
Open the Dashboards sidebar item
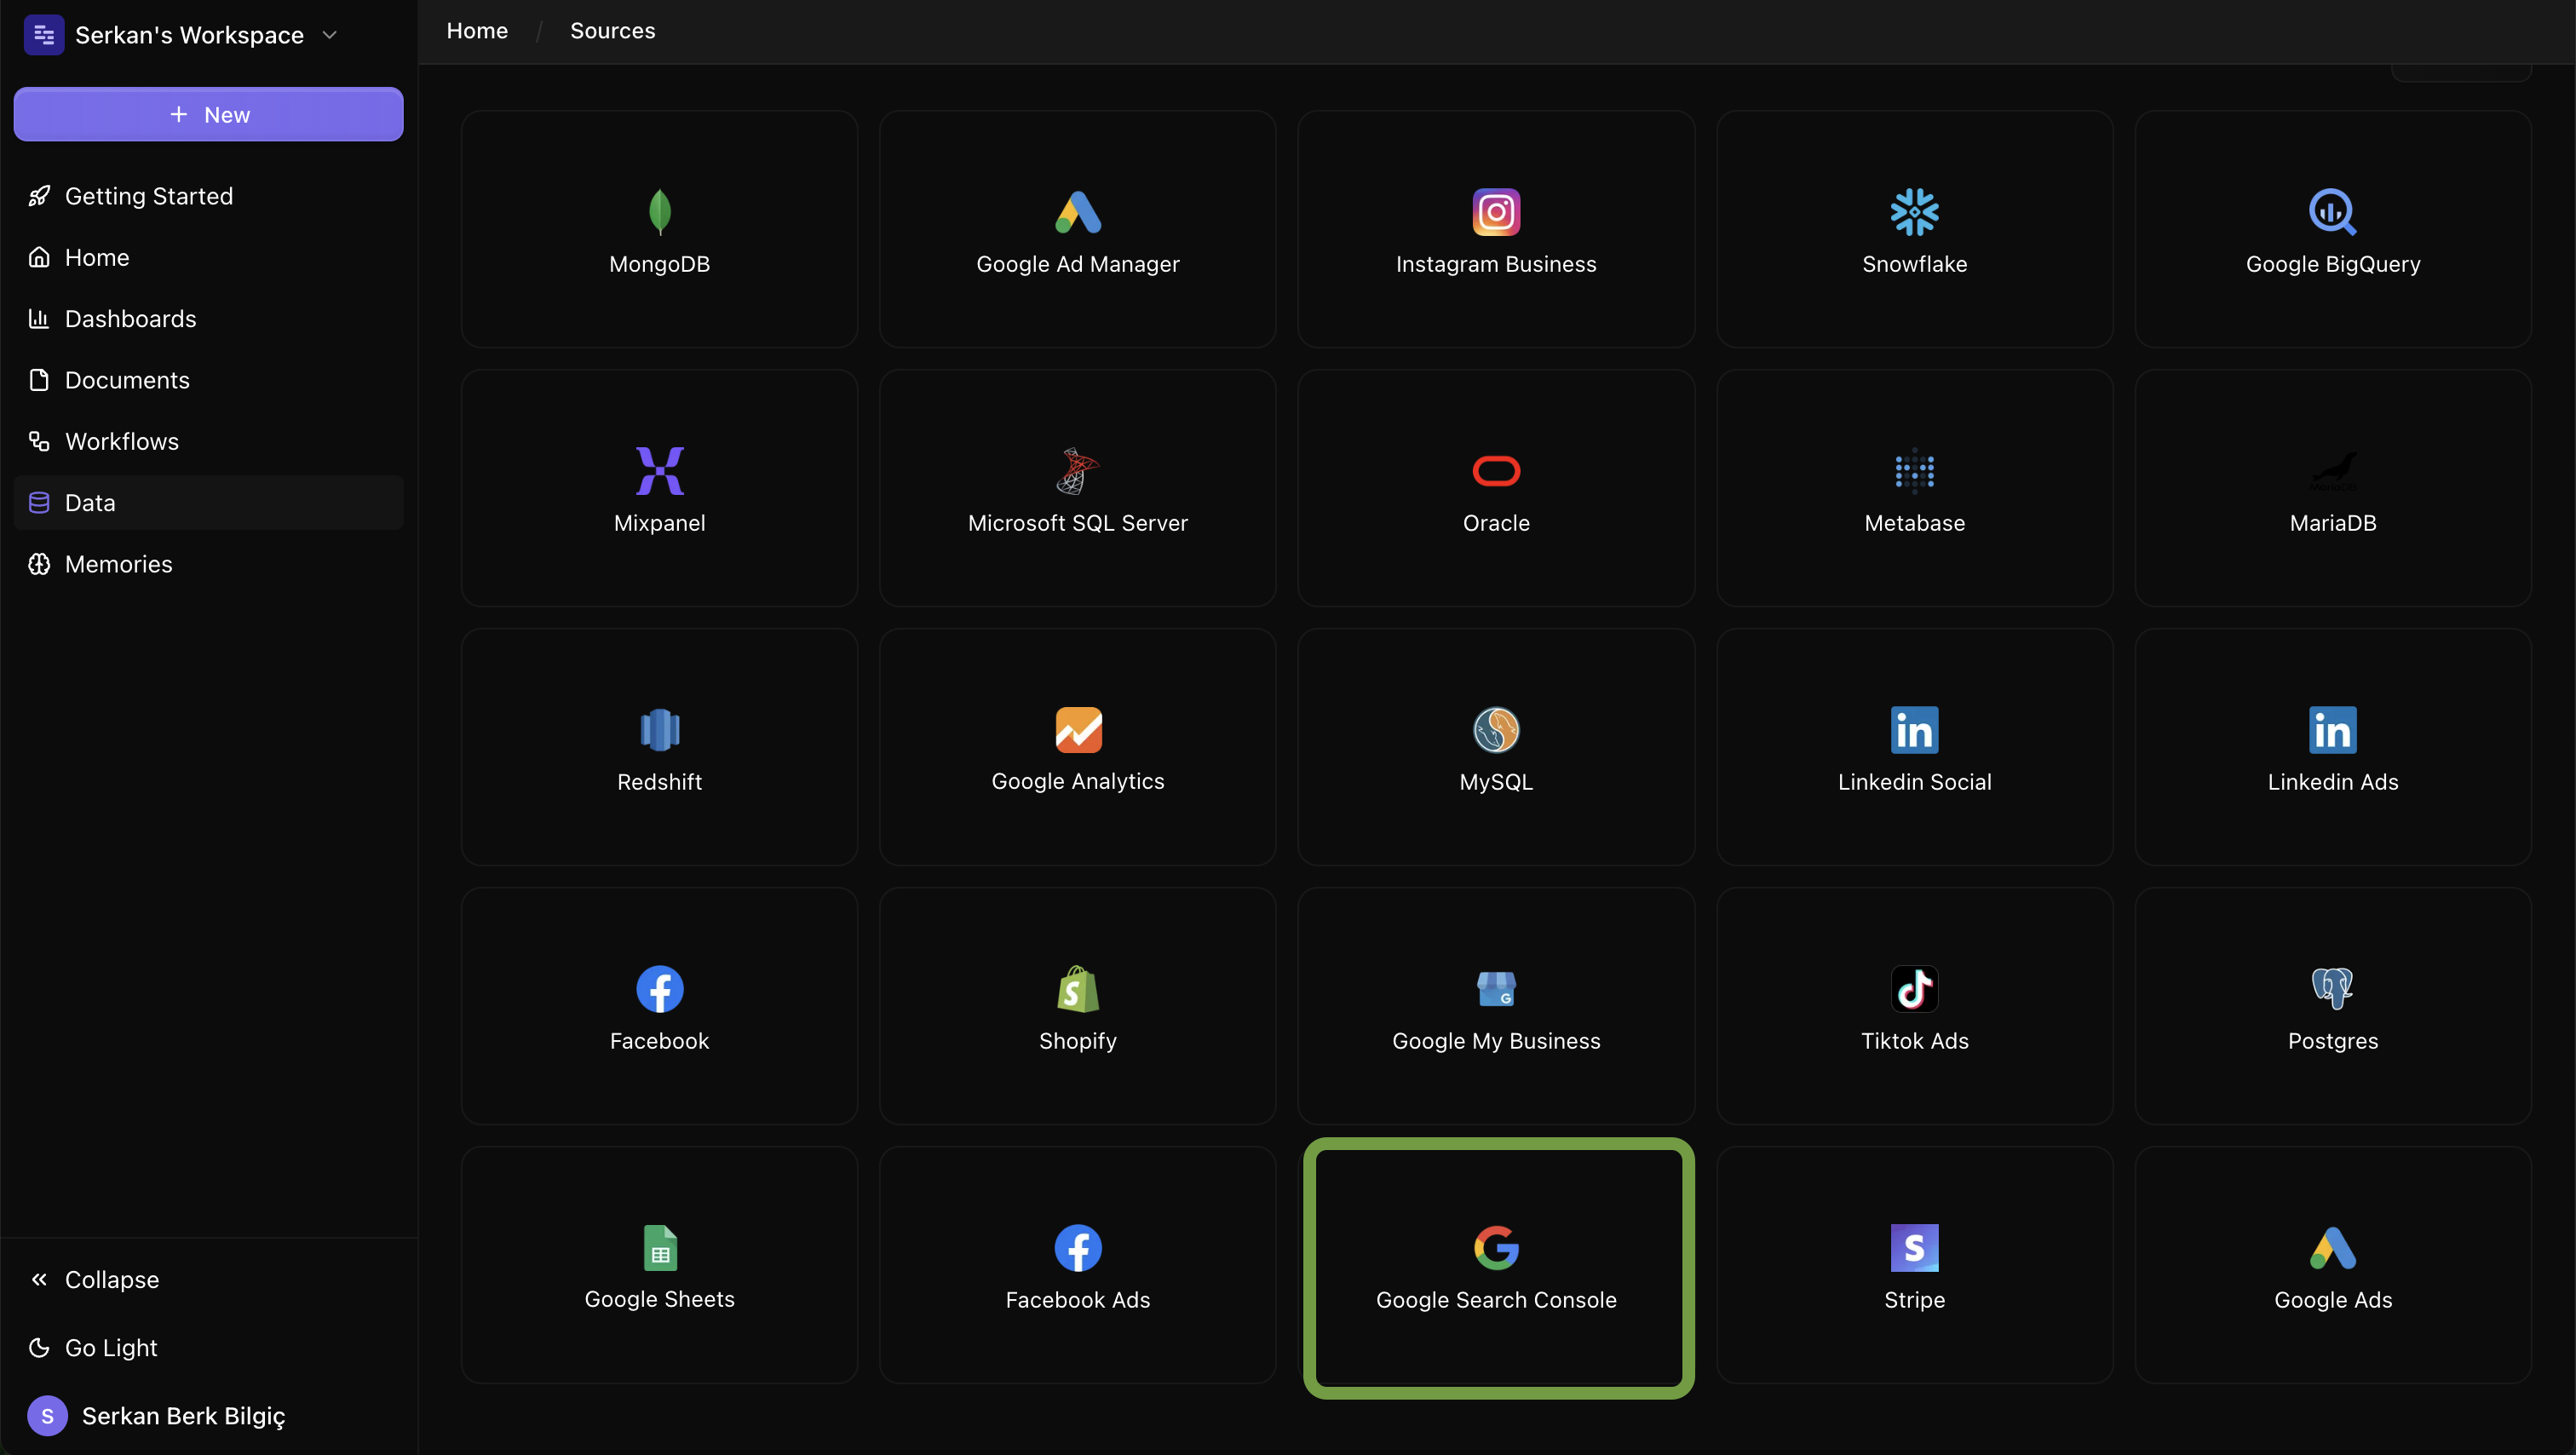(x=208, y=318)
